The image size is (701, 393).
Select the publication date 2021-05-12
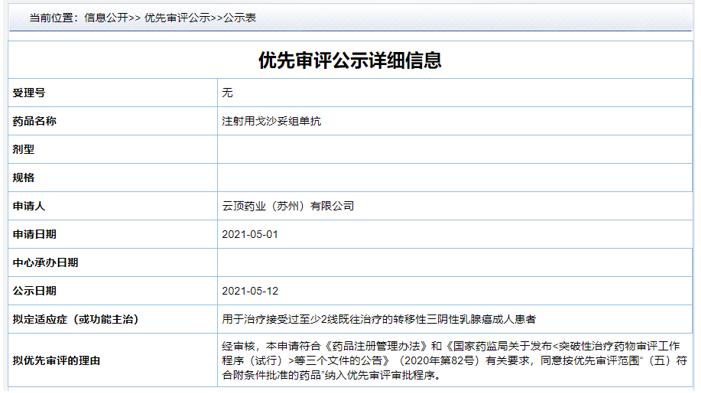pyautogui.click(x=250, y=291)
